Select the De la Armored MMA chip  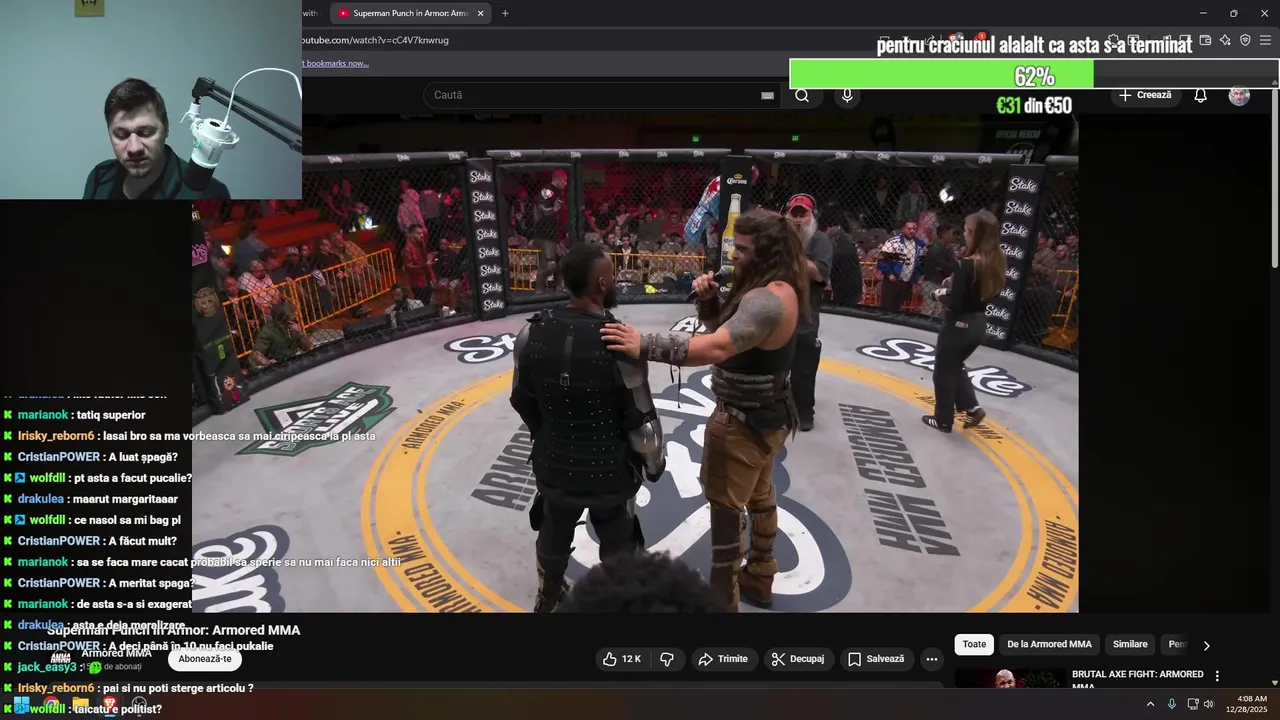click(1049, 645)
